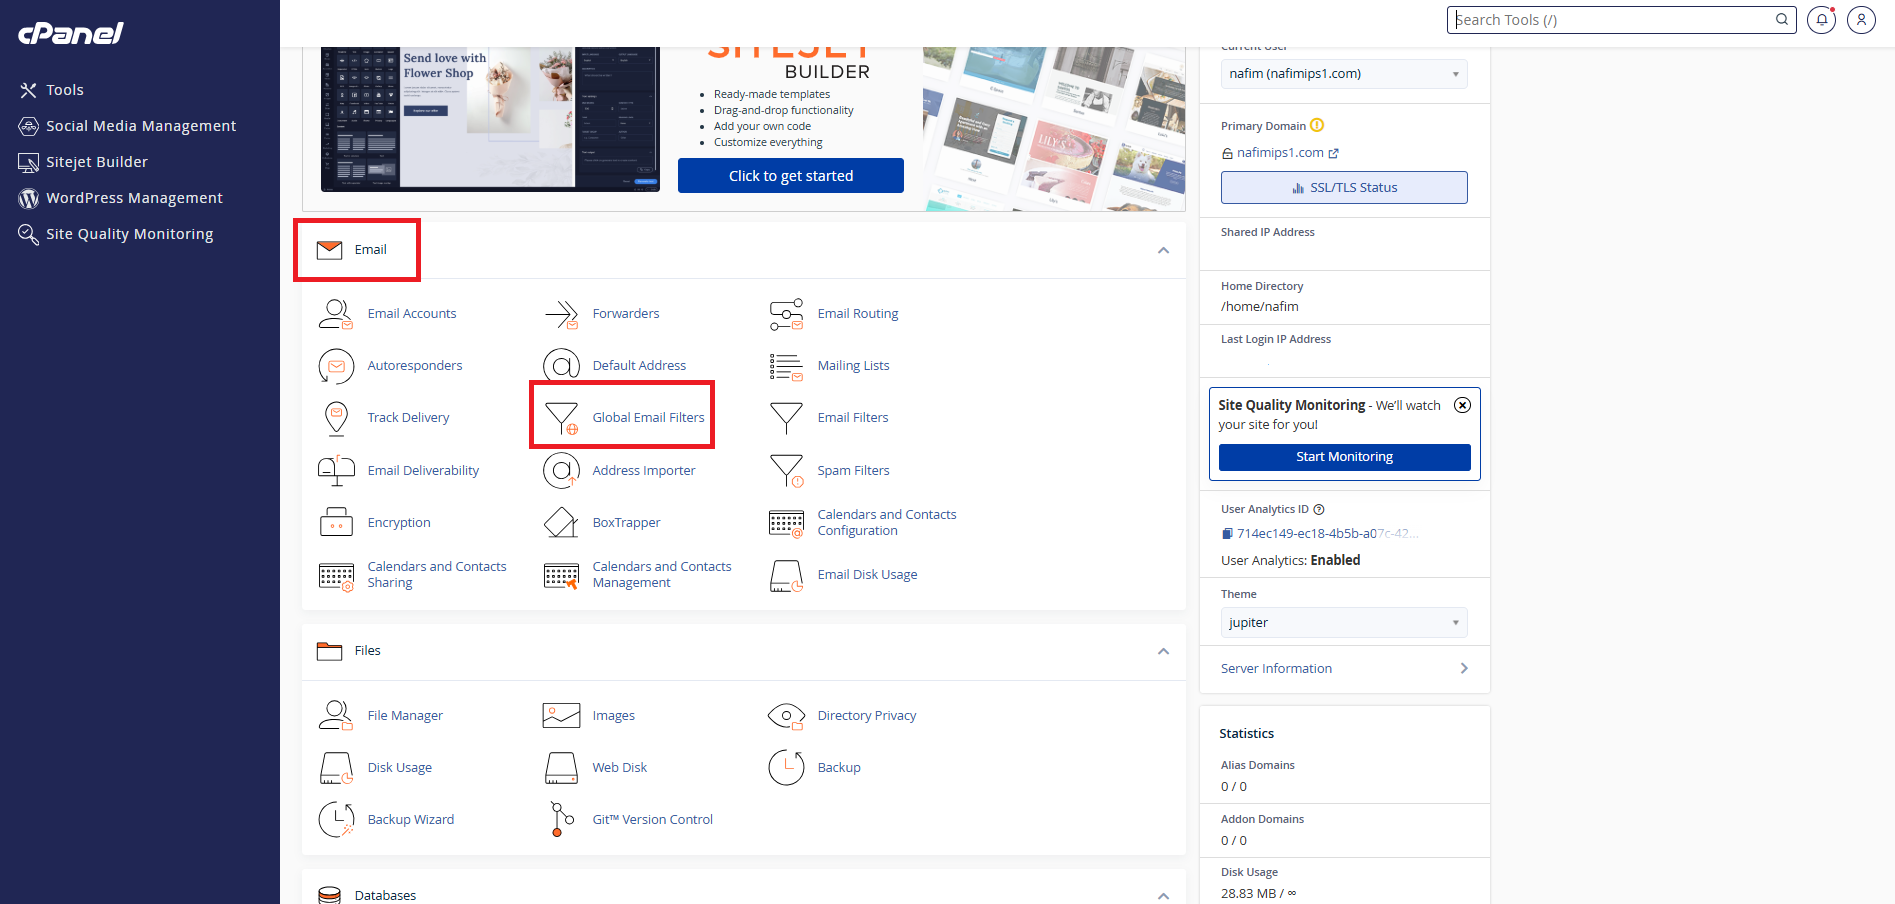Click the File Manager icon
The width and height of the screenshot is (1895, 904).
click(336, 716)
